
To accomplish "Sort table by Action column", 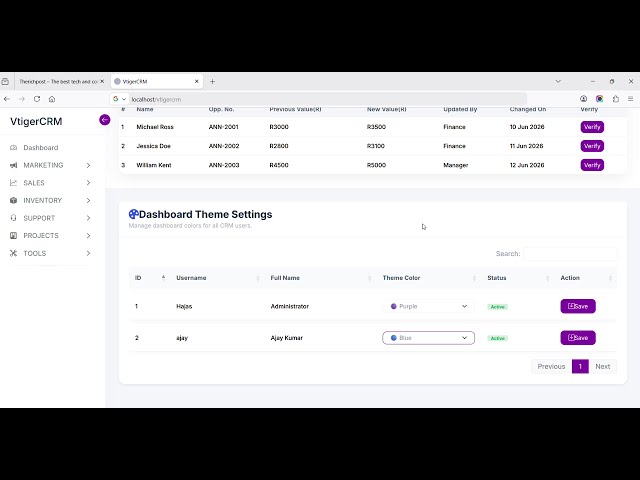I will (585, 278).
